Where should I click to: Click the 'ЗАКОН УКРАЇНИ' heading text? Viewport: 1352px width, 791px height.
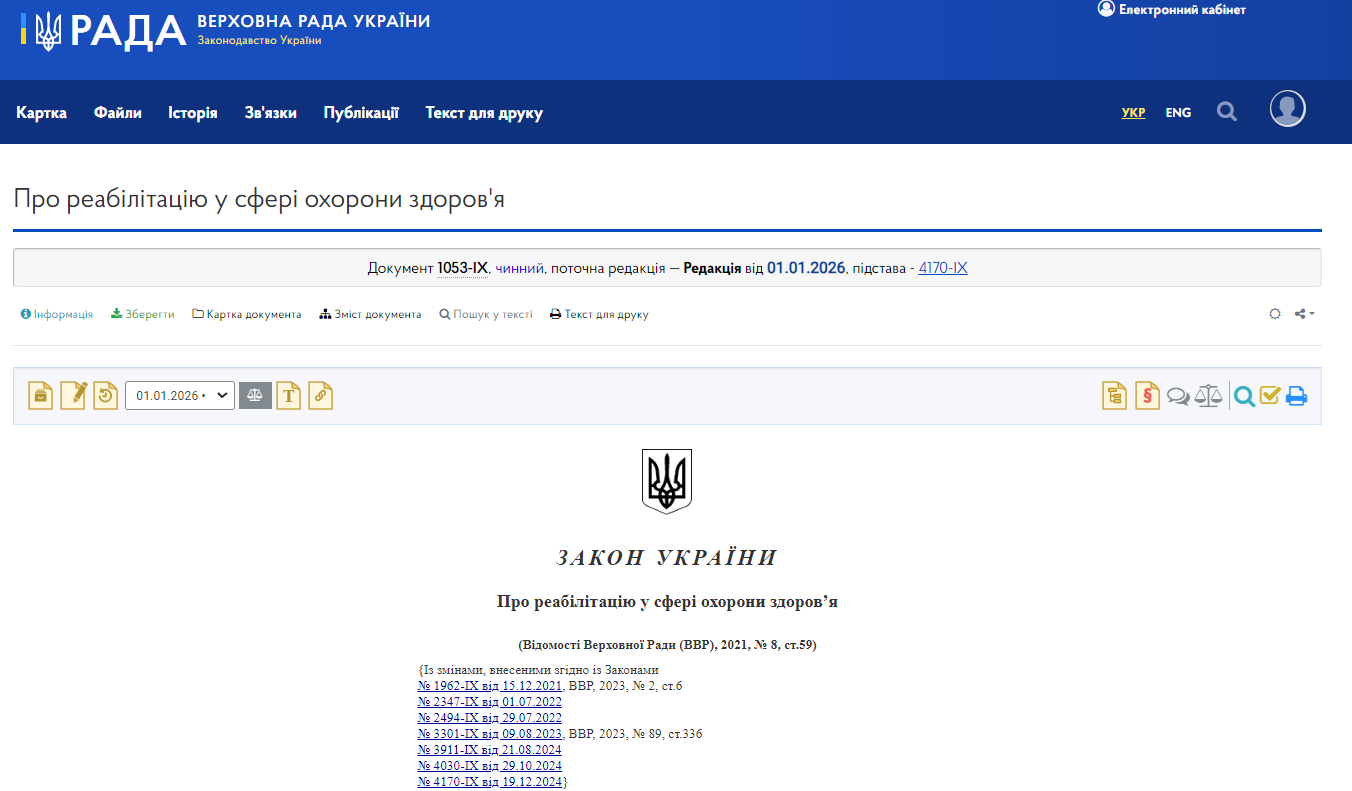coord(667,558)
